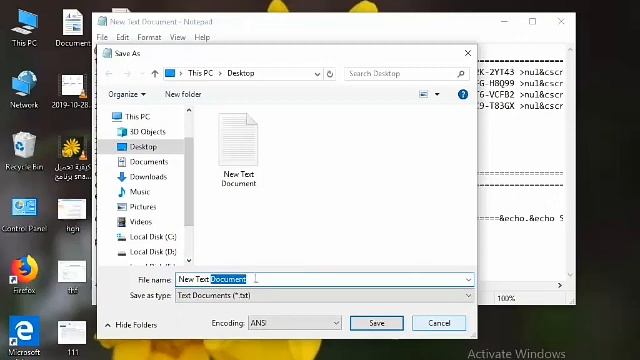Select the Document desktop file icon
This screenshot has width=640, height=360.
coord(73,29)
